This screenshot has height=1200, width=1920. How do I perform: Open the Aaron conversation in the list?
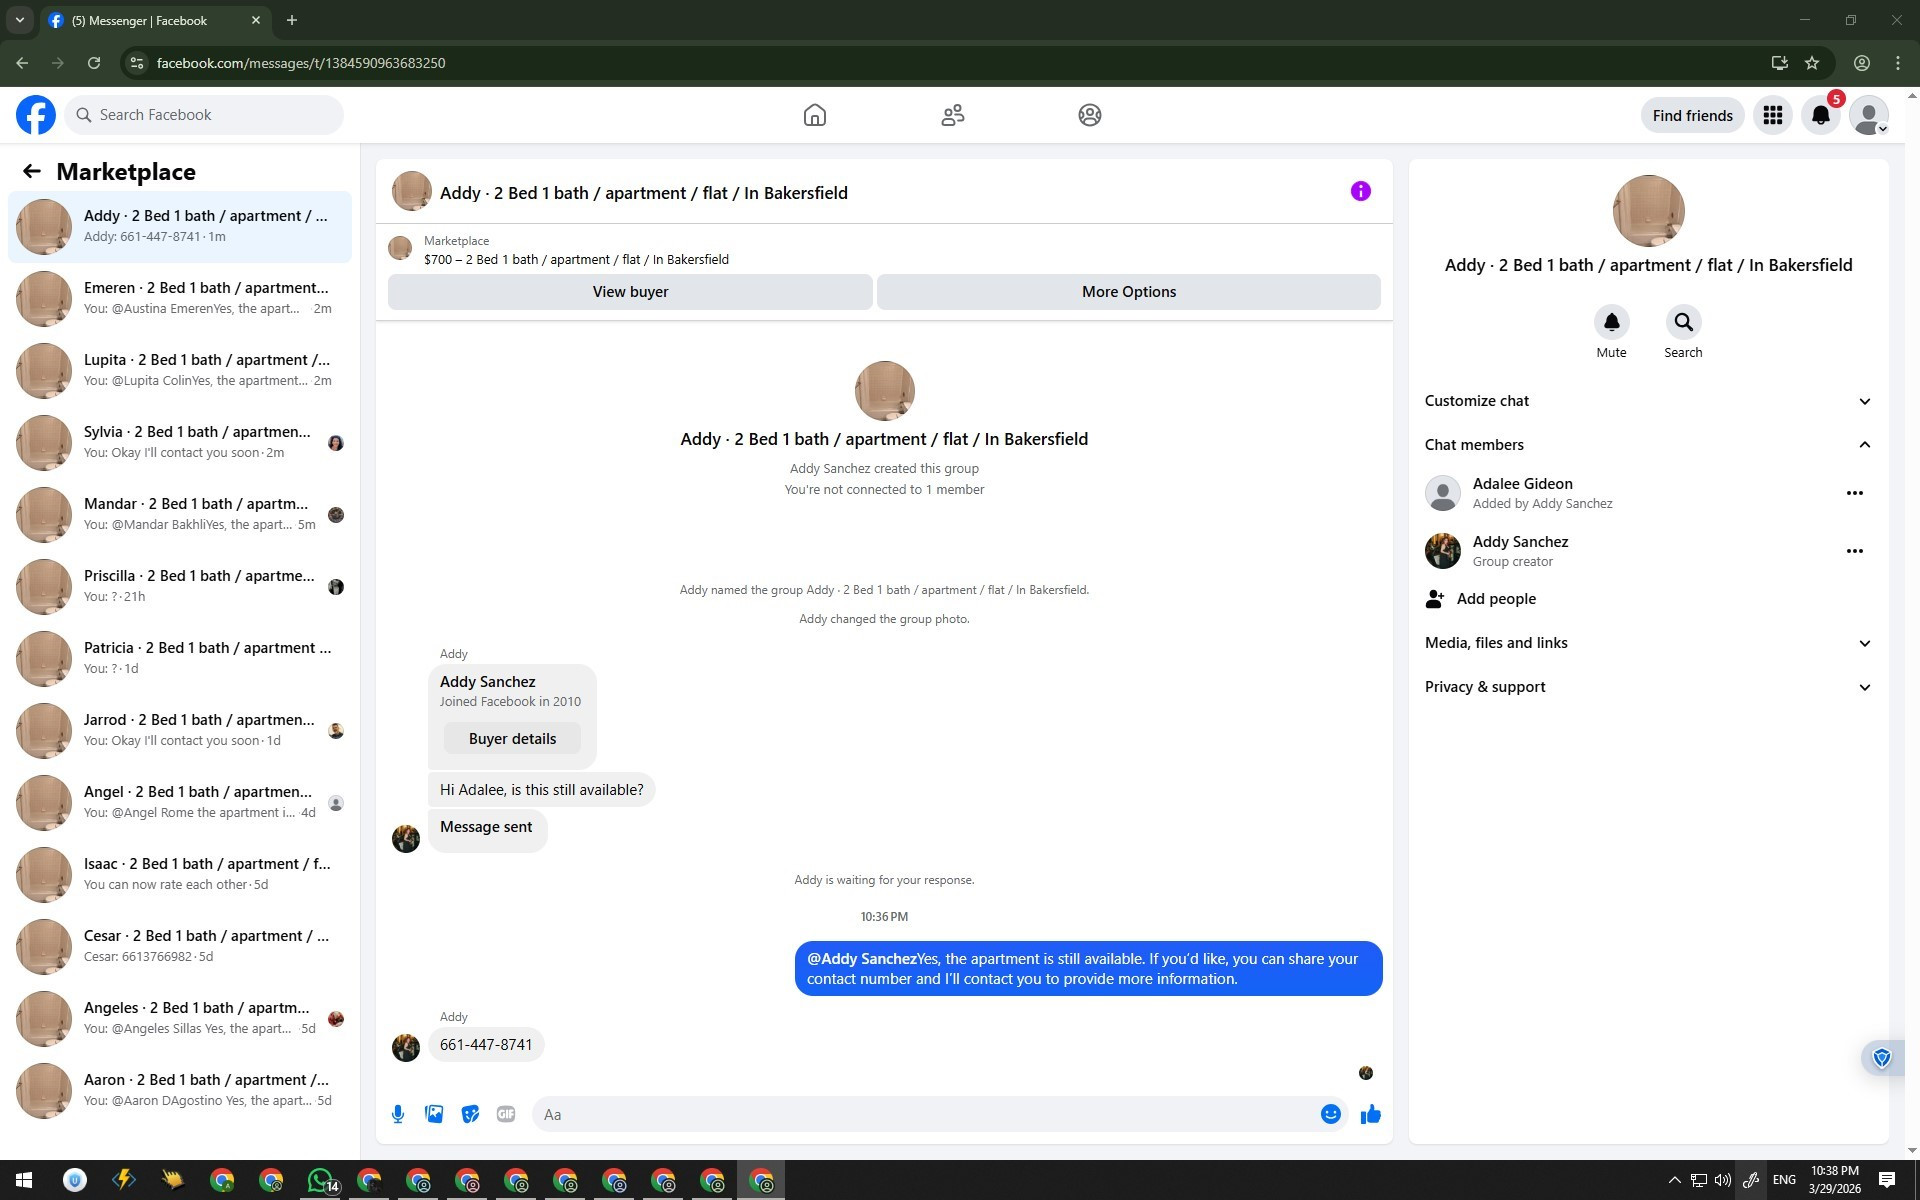180,1091
